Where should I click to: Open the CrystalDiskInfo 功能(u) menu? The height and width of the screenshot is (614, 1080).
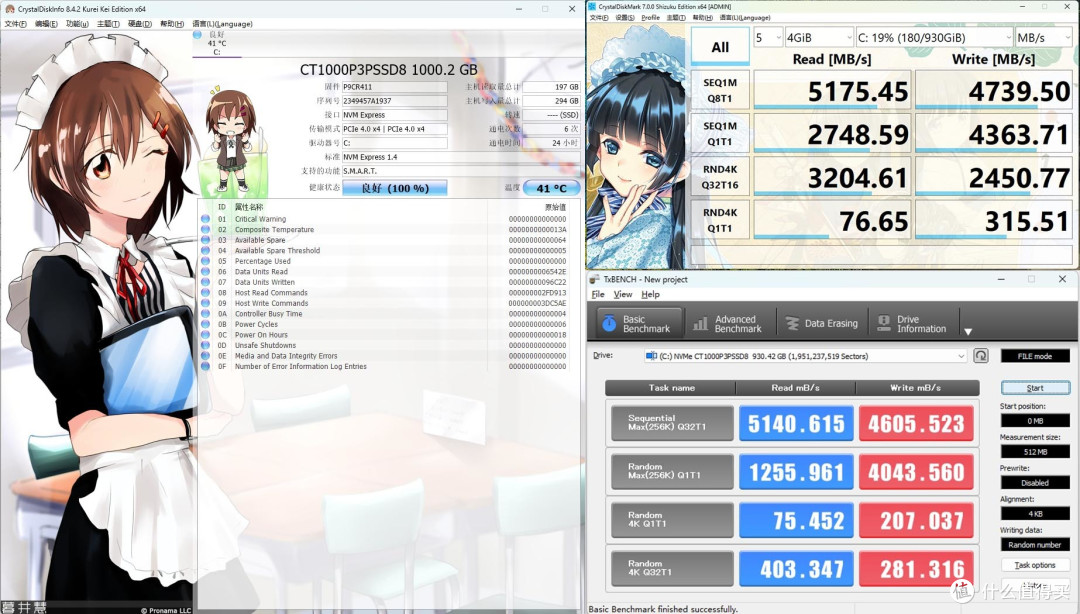(77, 23)
